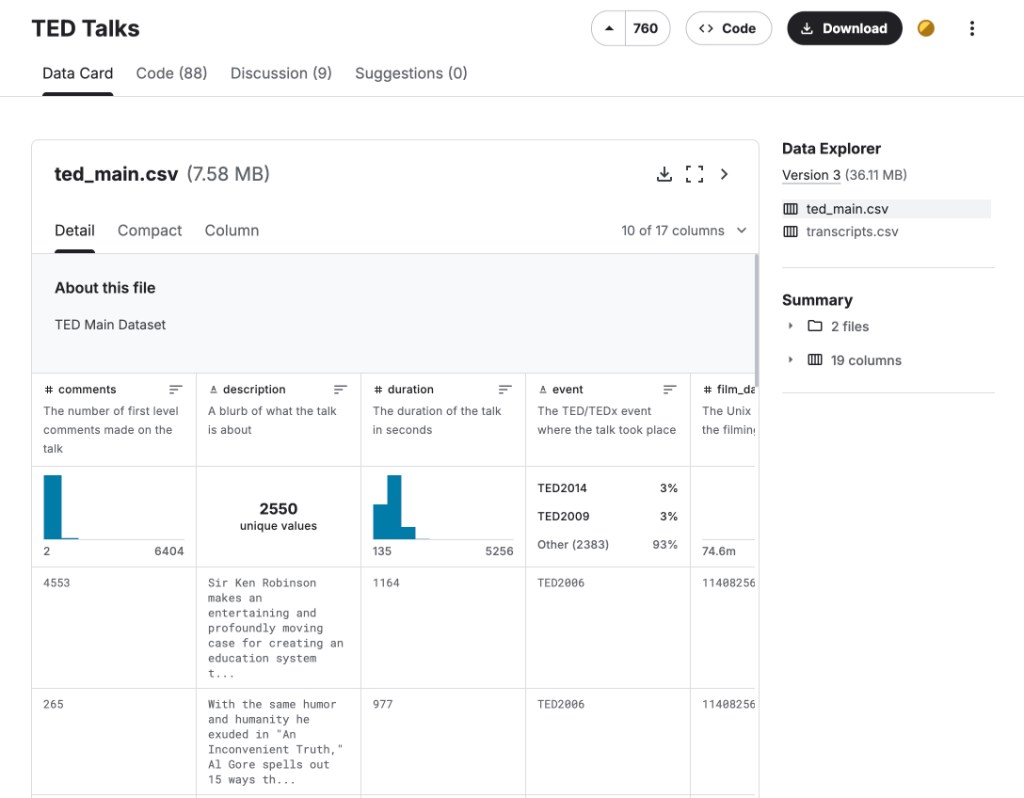Viewport: 1024px width, 798px height.
Task: Click the comments column histogram bar
Action: 53,507
